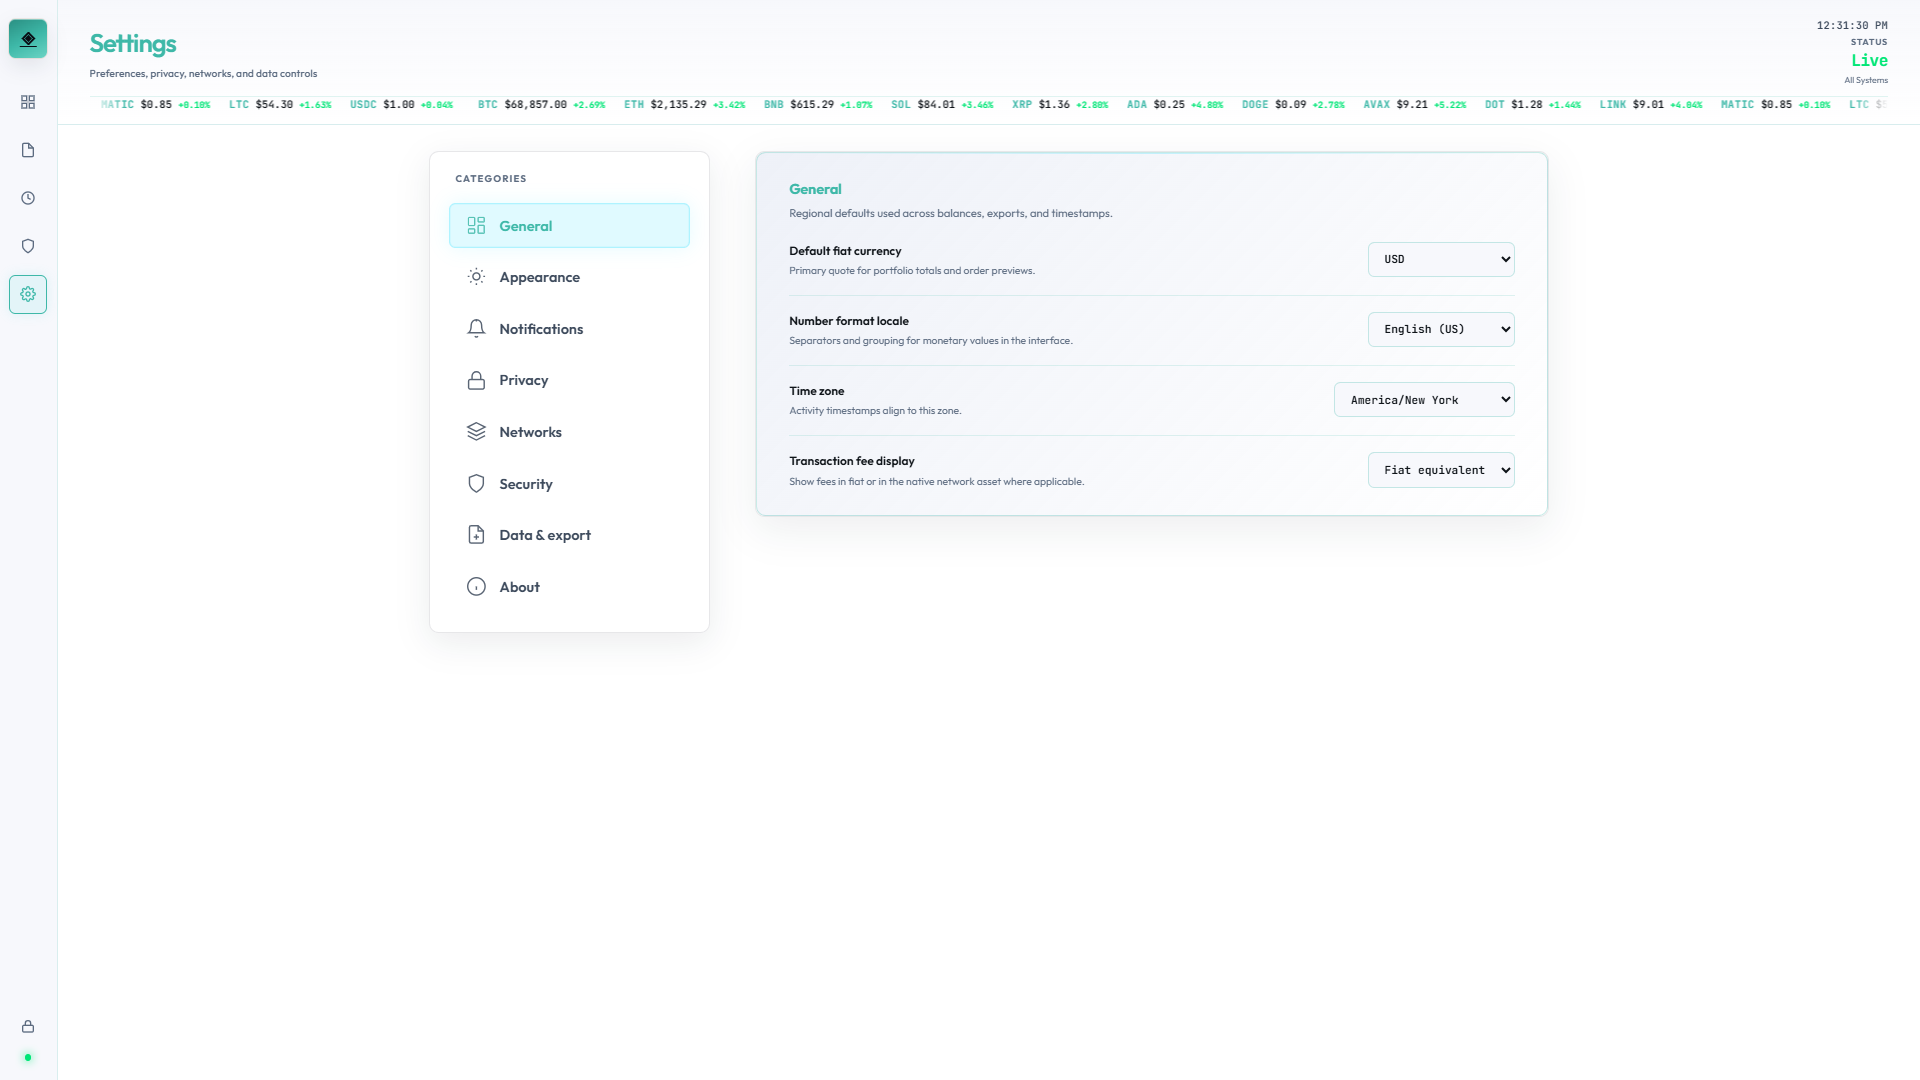This screenshot has height=1080, width=1920.
Task: Click the teal app logo at the top
Action: 28,38
